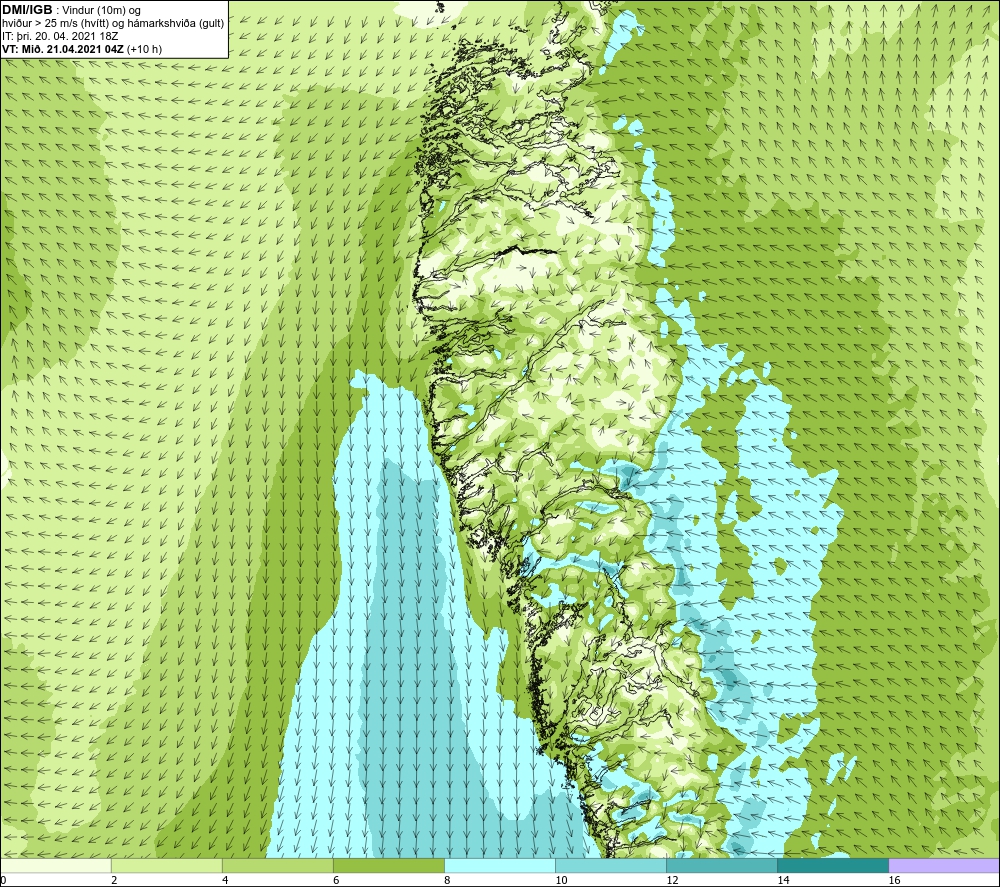
Task: Click the 12–14 m/s teal legend swatch
Action: [722, 865]
